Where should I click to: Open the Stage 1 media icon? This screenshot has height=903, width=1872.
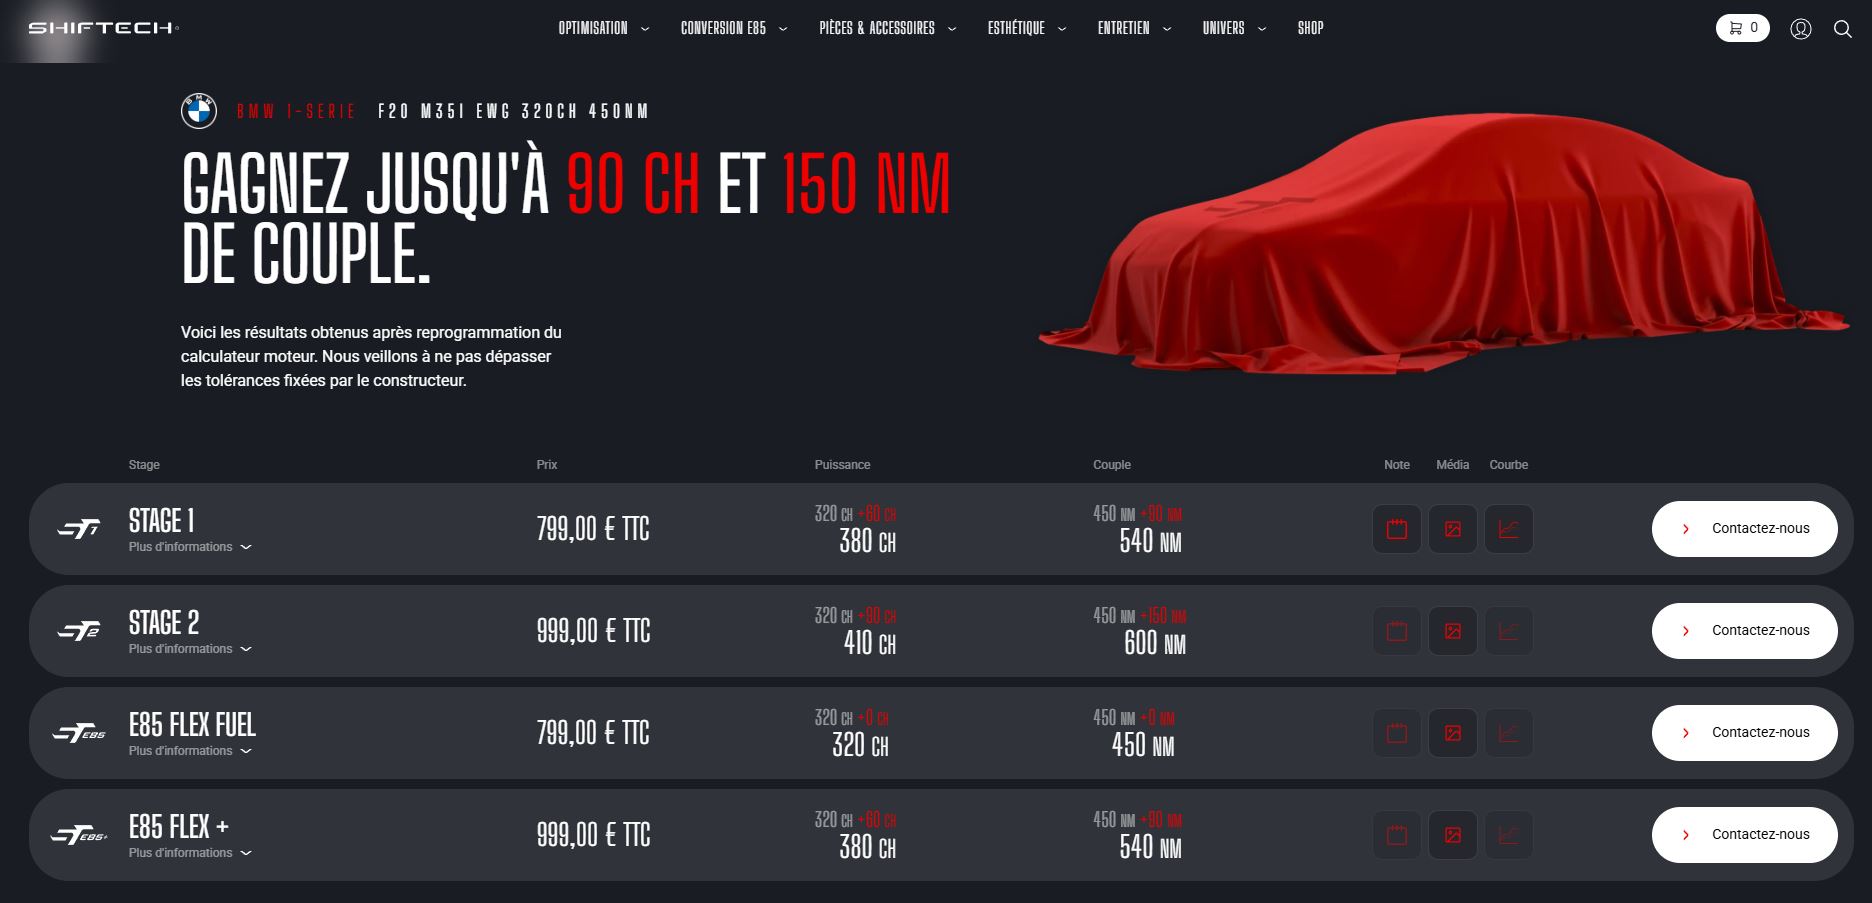tap(1453, 529)
